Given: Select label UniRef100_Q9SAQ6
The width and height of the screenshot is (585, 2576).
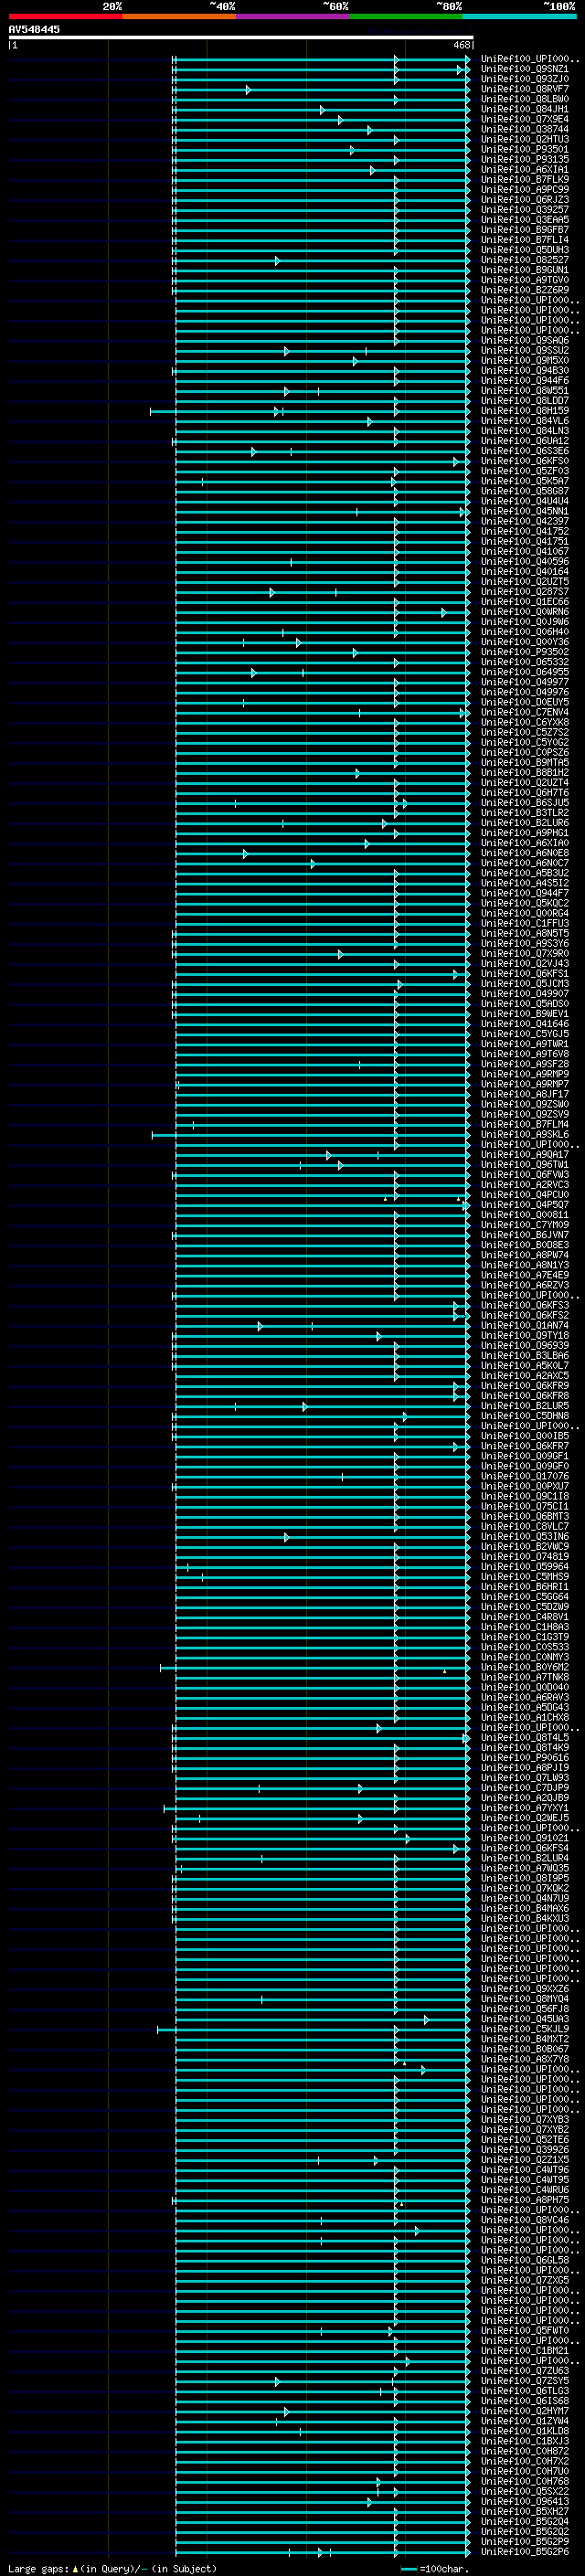Looking at the screenshot, I should (x=525, y=340).
